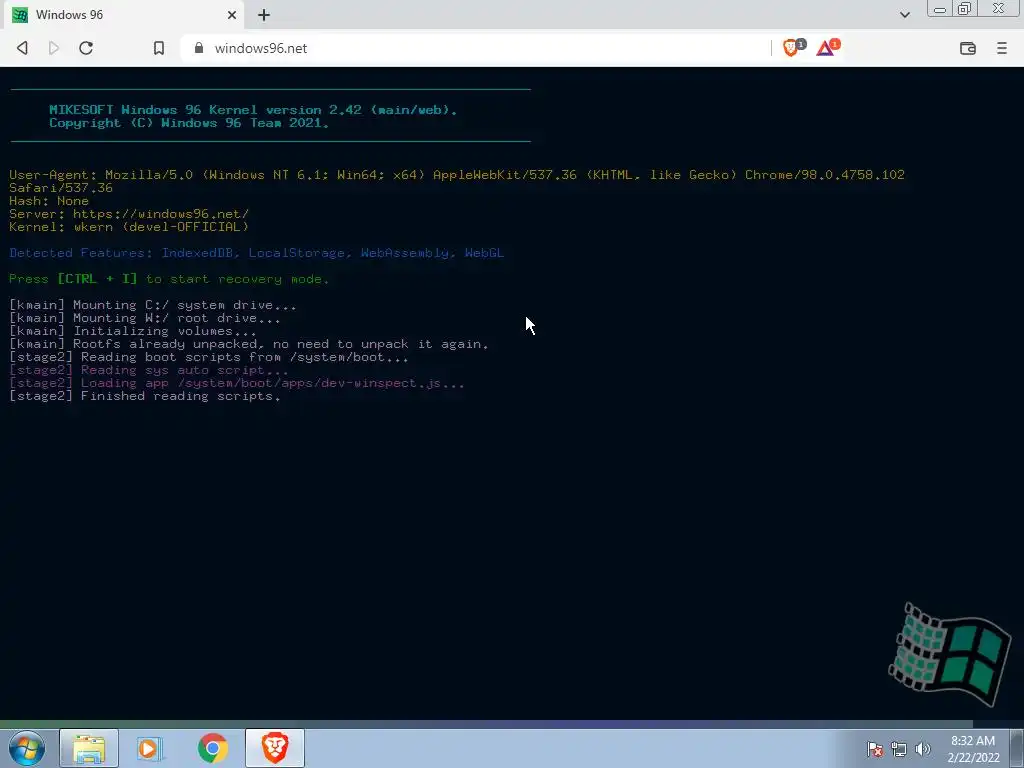Close the Windows 96 tab
The width and height of the screenshot is (1024, 768).
tap(232, 14)
